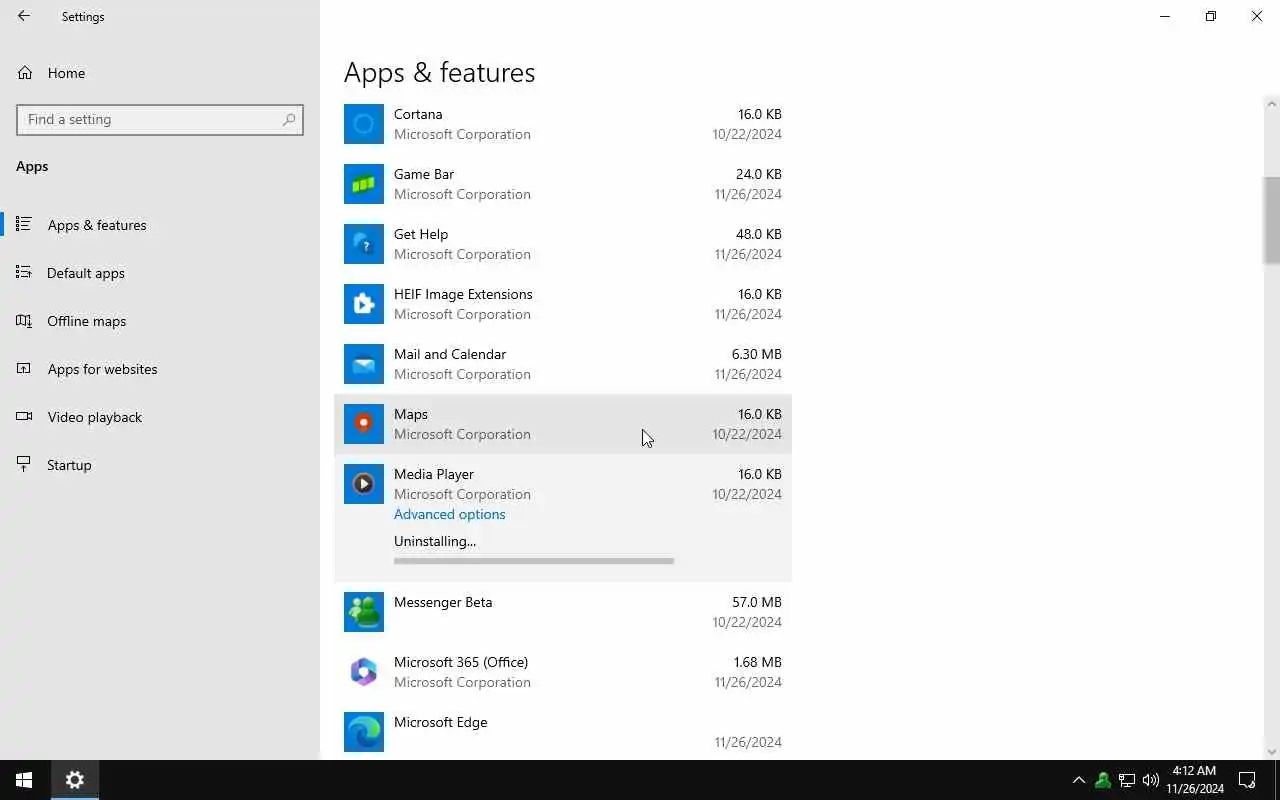
Task: Open the notification center icon
Action: click(1247, 780)
